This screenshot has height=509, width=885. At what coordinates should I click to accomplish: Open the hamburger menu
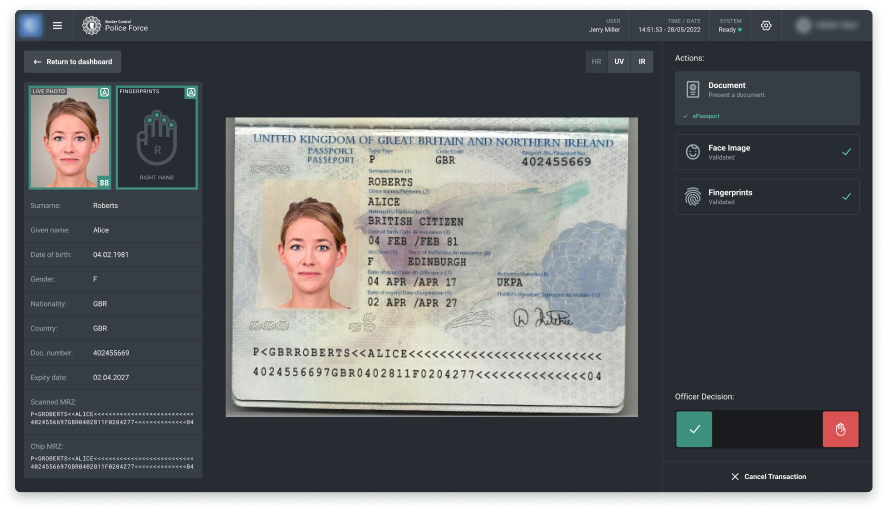pos(57,26)
